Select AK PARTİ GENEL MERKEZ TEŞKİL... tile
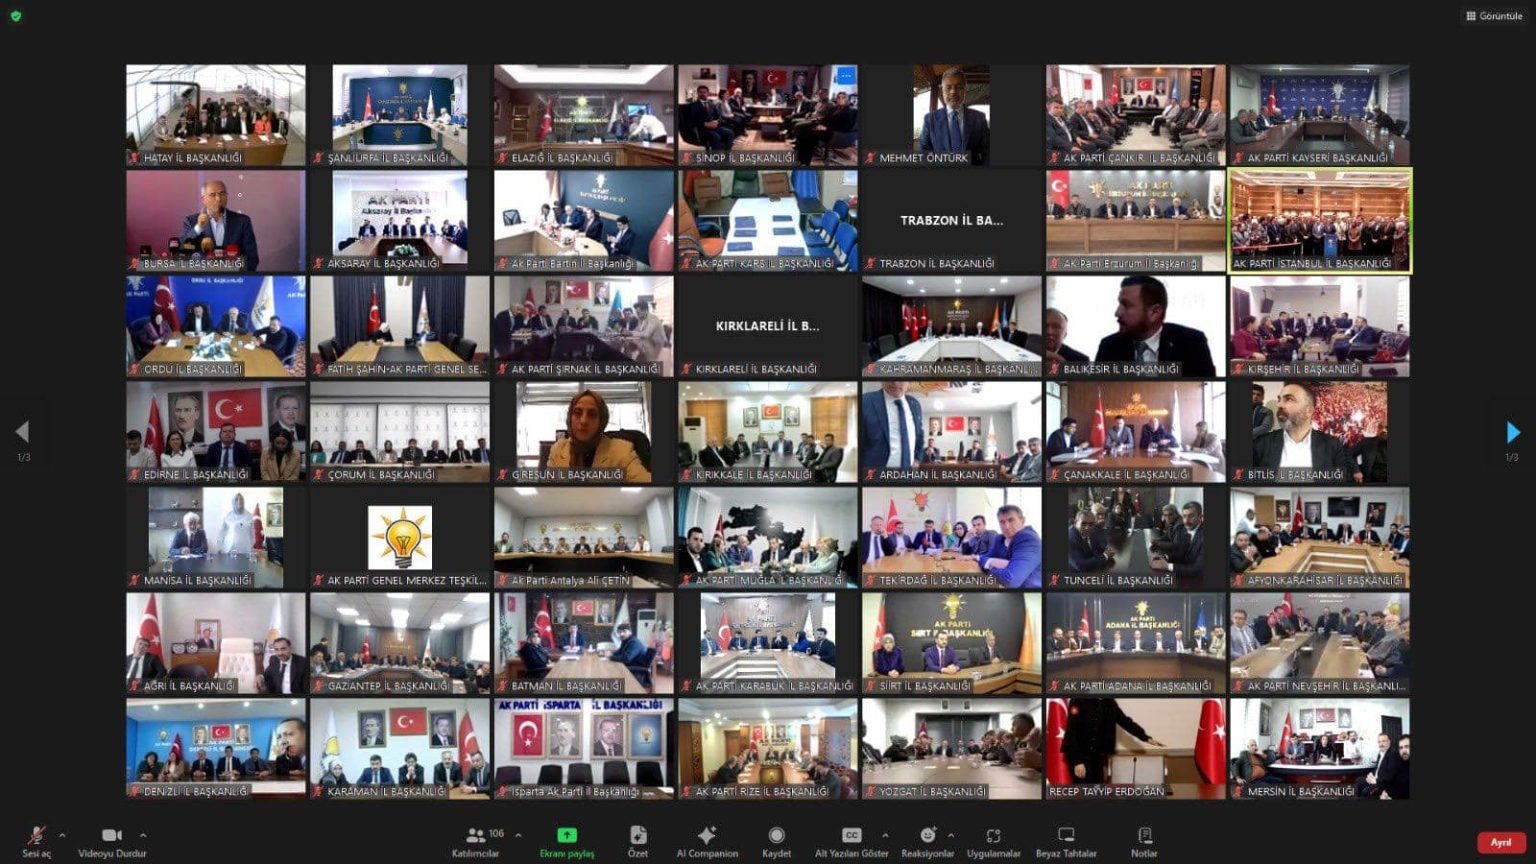This screenshot has height=864, width=1536. (400, 538)
